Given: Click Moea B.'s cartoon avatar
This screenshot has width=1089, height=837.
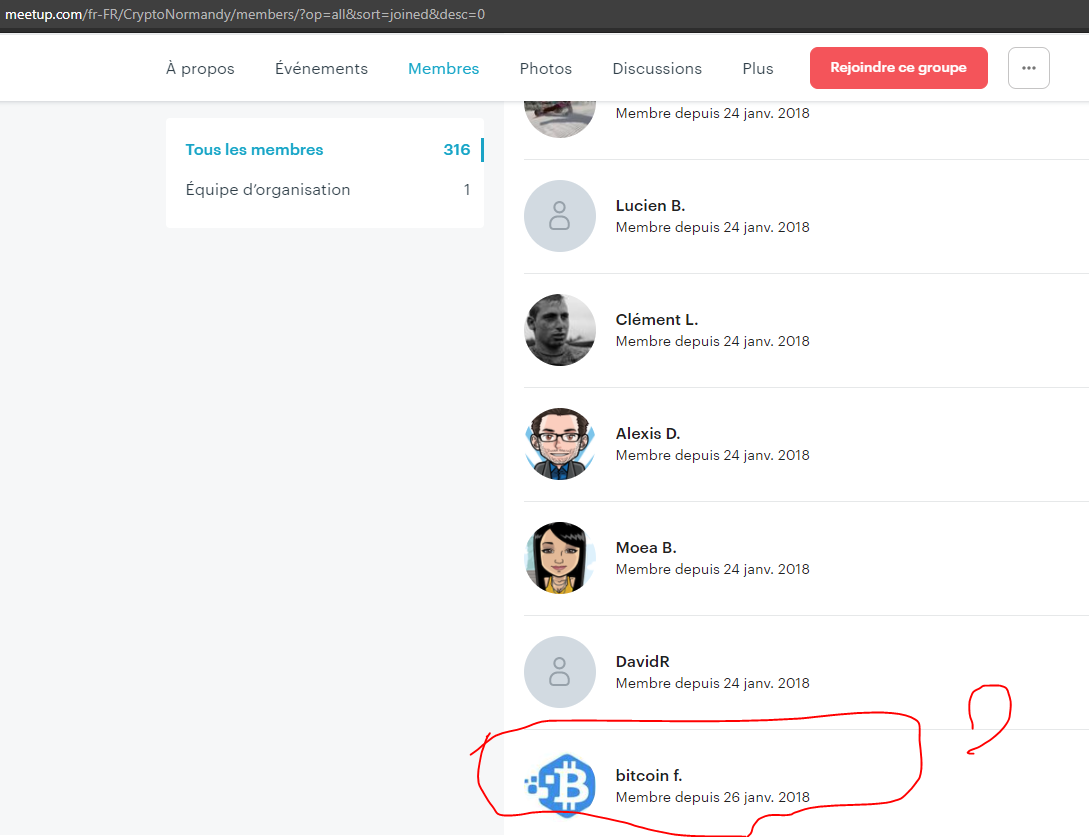Looking at the screenshot, I should pos(559,558).
